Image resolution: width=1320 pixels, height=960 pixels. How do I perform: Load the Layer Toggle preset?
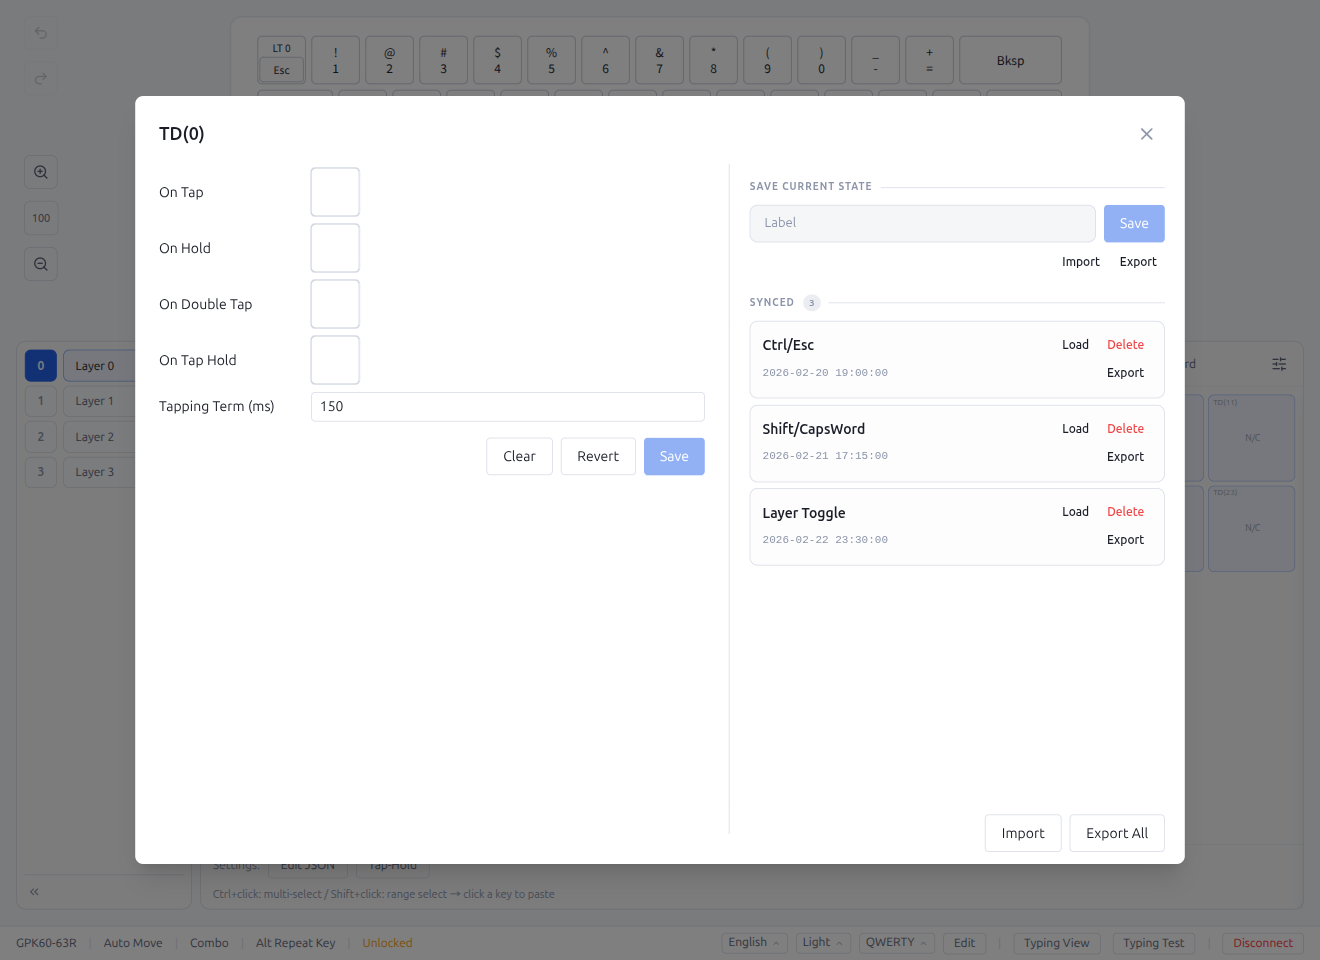(x=1075, y=512)
